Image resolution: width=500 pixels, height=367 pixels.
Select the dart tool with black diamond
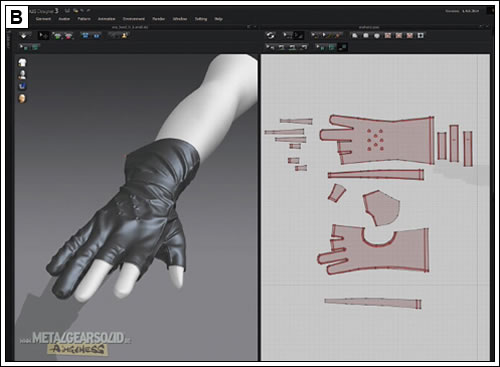tap(421, 35)
